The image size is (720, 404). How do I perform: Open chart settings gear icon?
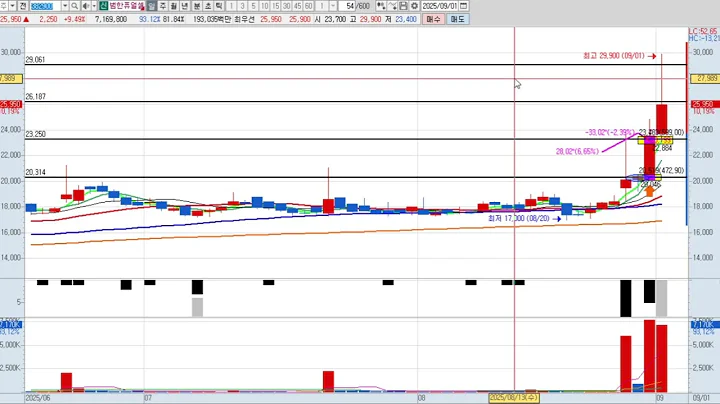coord(414,6)
